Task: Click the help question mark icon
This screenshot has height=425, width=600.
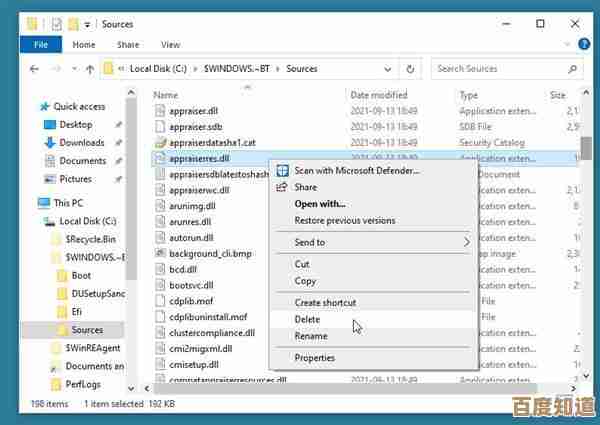Action: click(586, 45)
